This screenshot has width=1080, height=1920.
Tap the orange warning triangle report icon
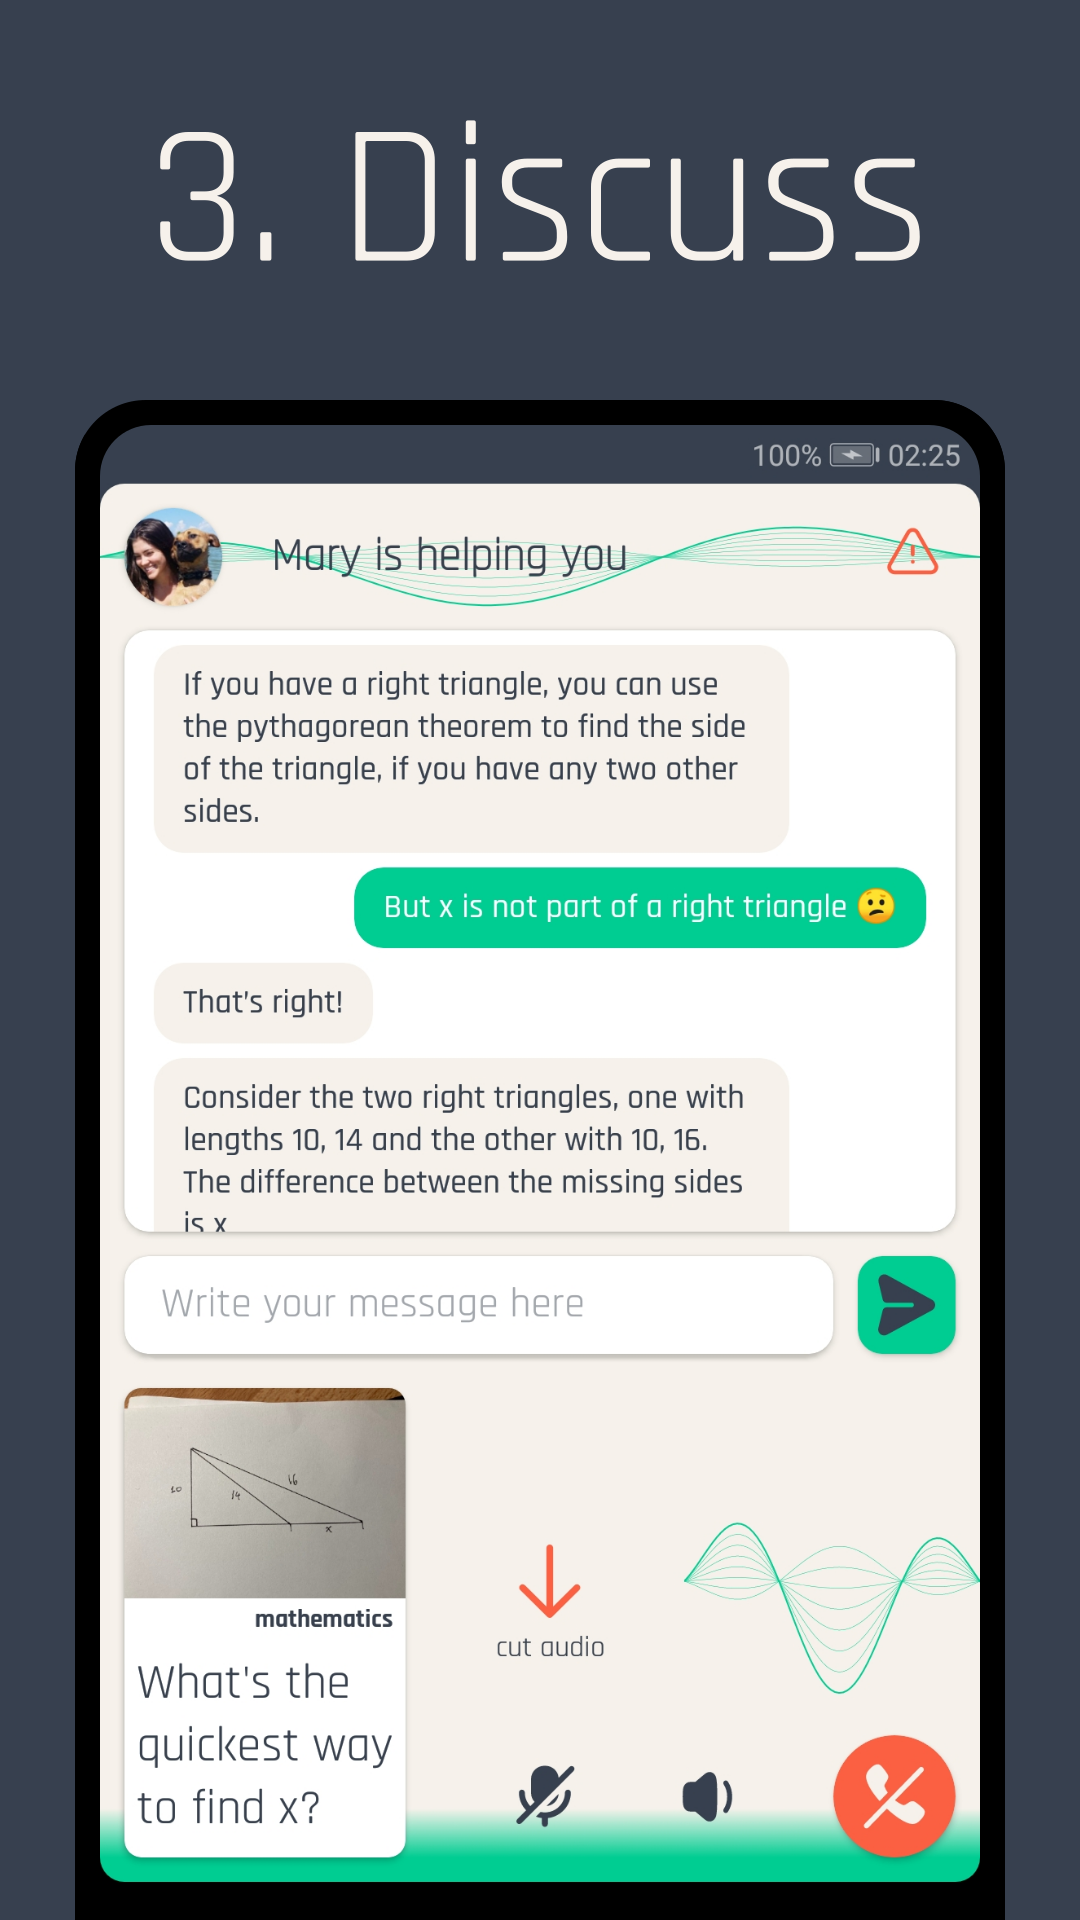912,552
